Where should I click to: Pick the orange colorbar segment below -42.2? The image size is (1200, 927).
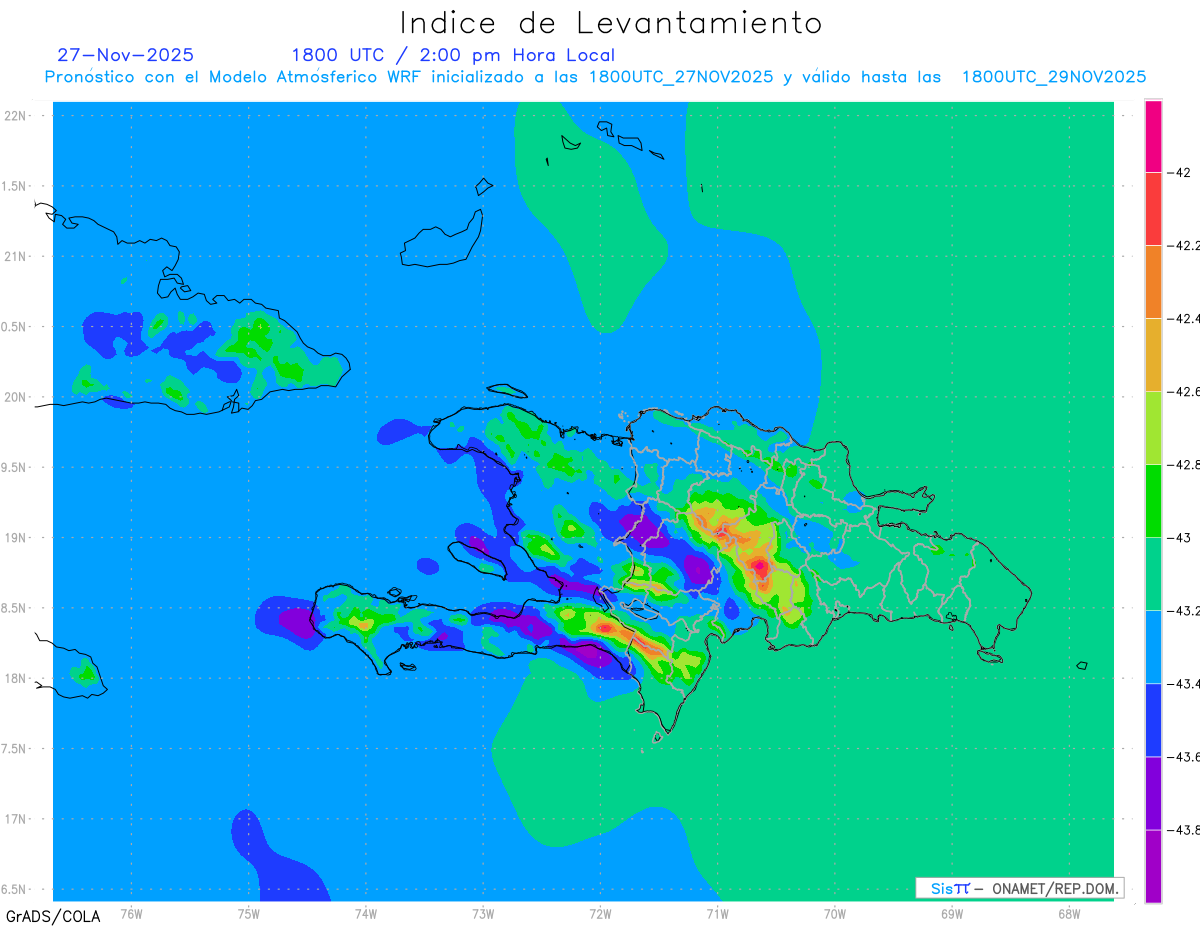click(1153, 281)
